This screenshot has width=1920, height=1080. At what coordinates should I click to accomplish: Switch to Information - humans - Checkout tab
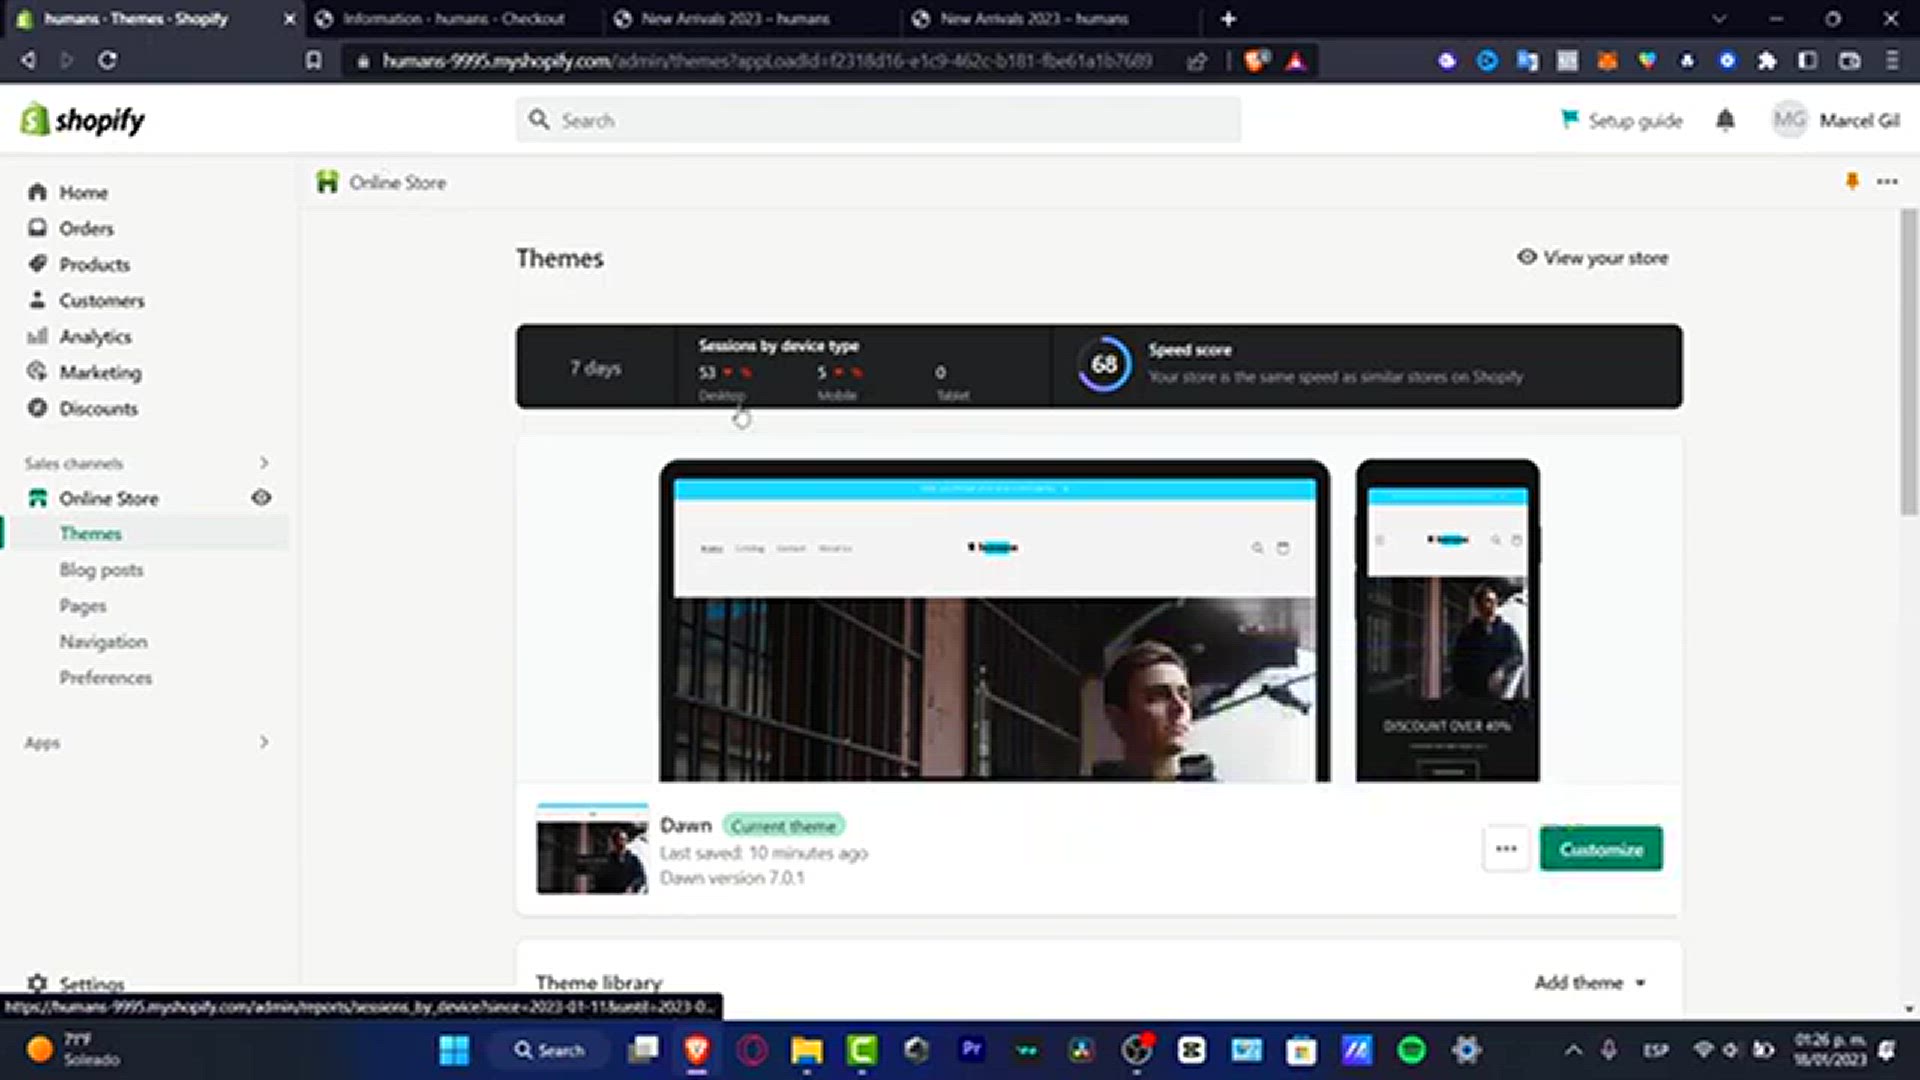(453, 19)
